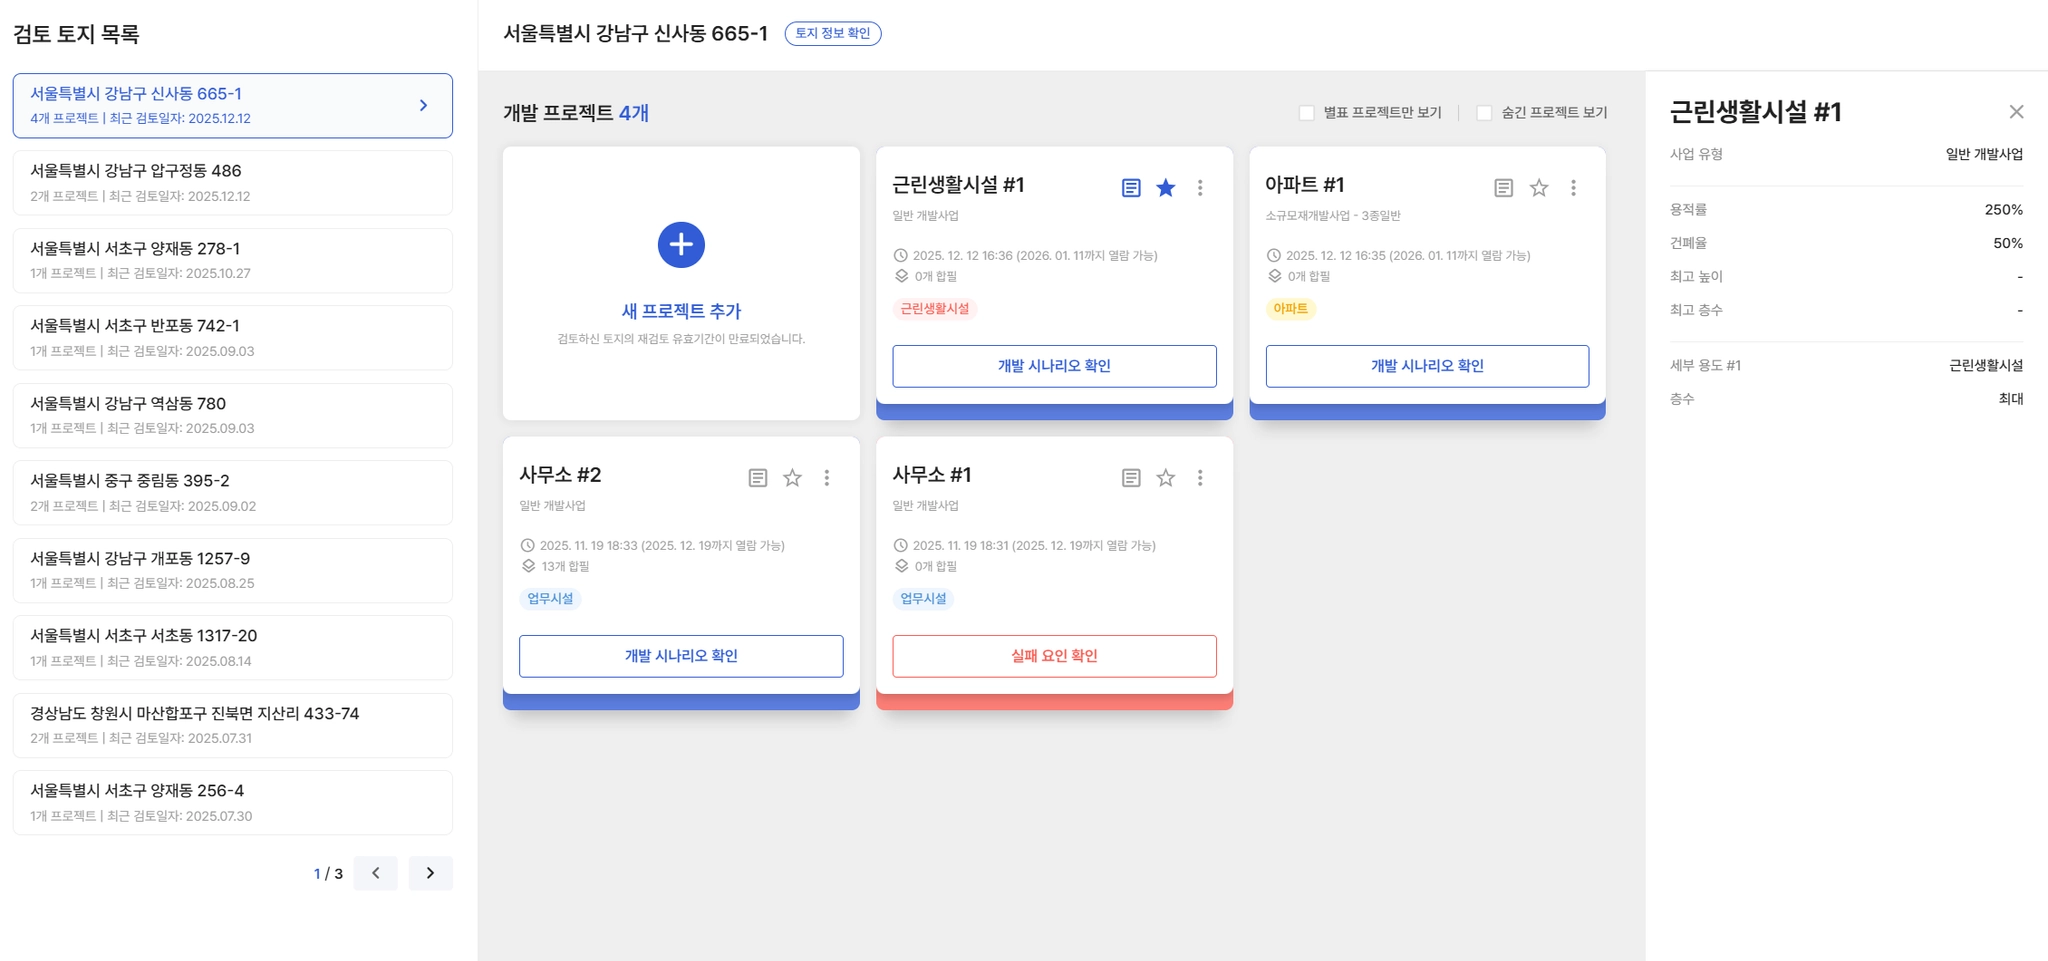Select 서울특별시 서초구 반포동 742-1 in list

point(233,338)
